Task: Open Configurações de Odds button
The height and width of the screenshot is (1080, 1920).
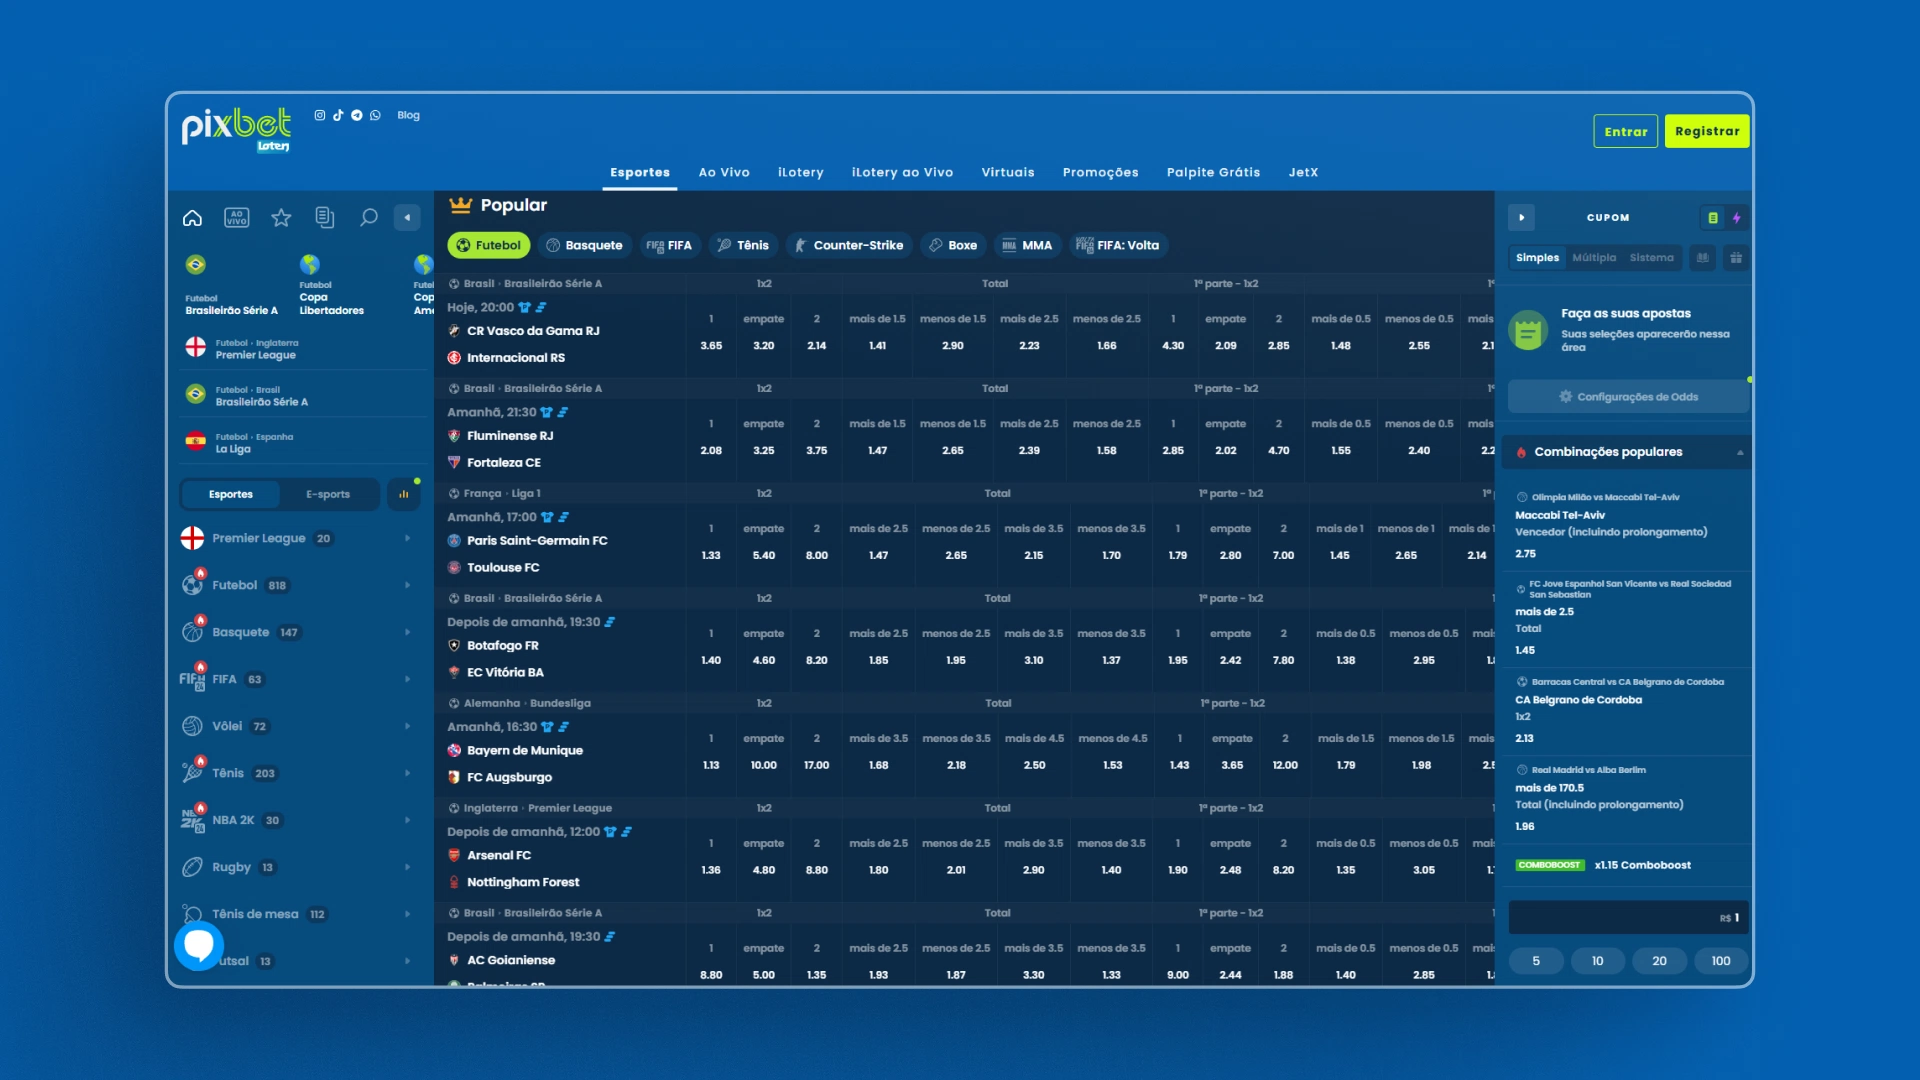Action: (x=1628, y=397)
